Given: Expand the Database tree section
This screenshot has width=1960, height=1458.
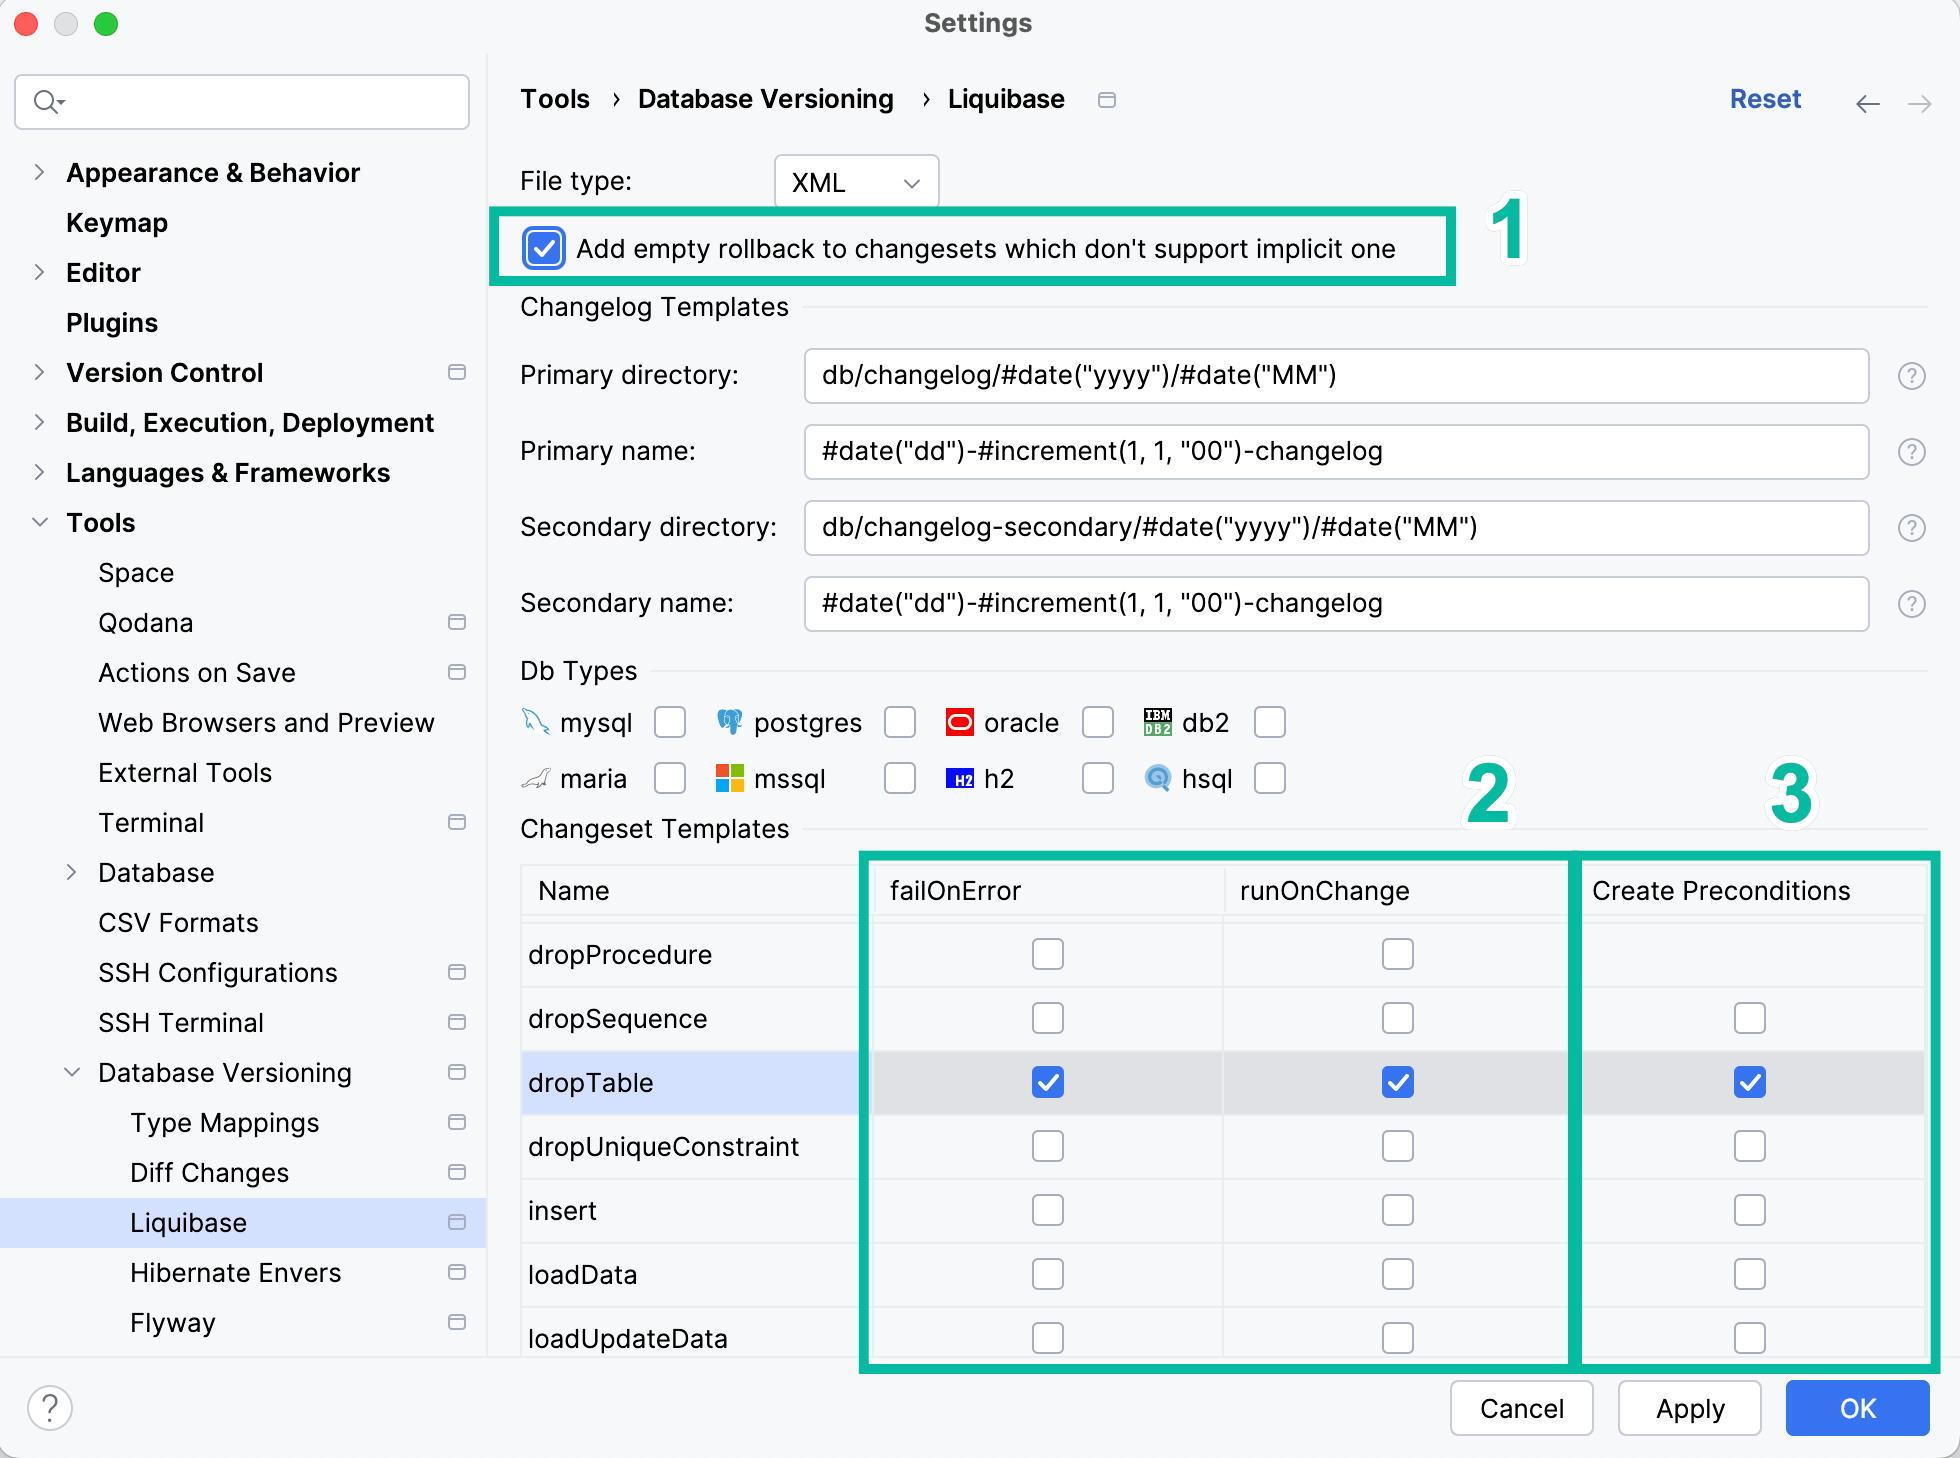Looking at the screenshot, I should tap(71, 872).
